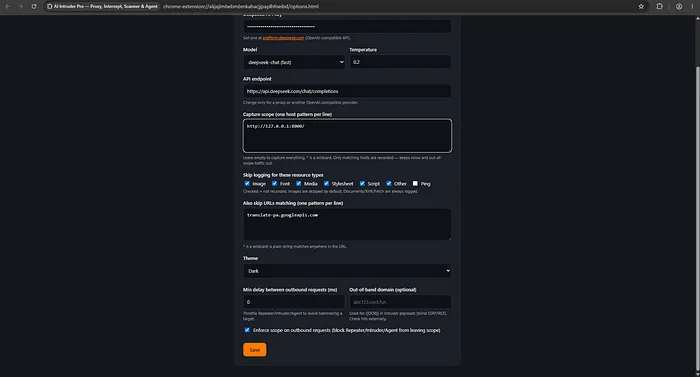Open the Theme dropdown showing Dark
The width and height of the screenshot is (700, 377).
(x=347, y=271)
